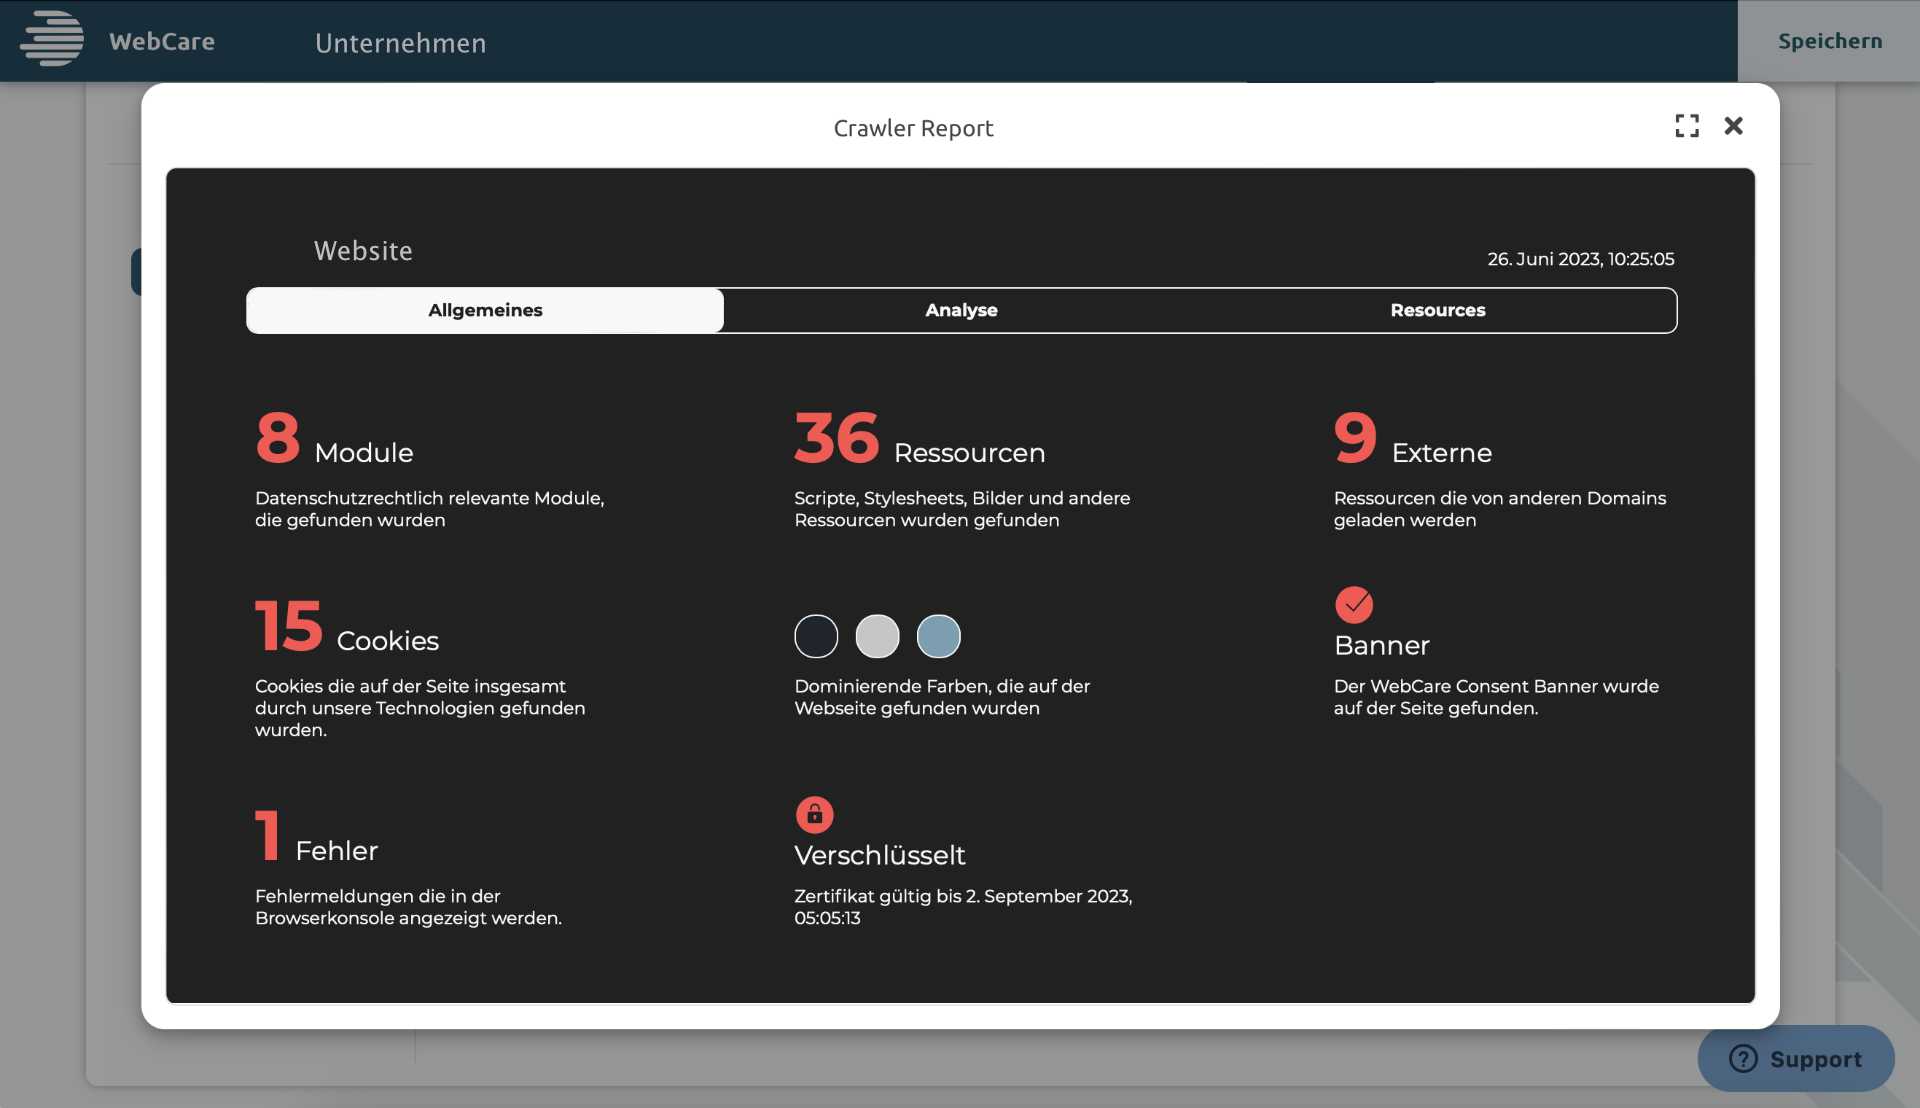The image size is (1920, 1108).
Task: Select the steel blue dominant color swatch
Action: 938,636
